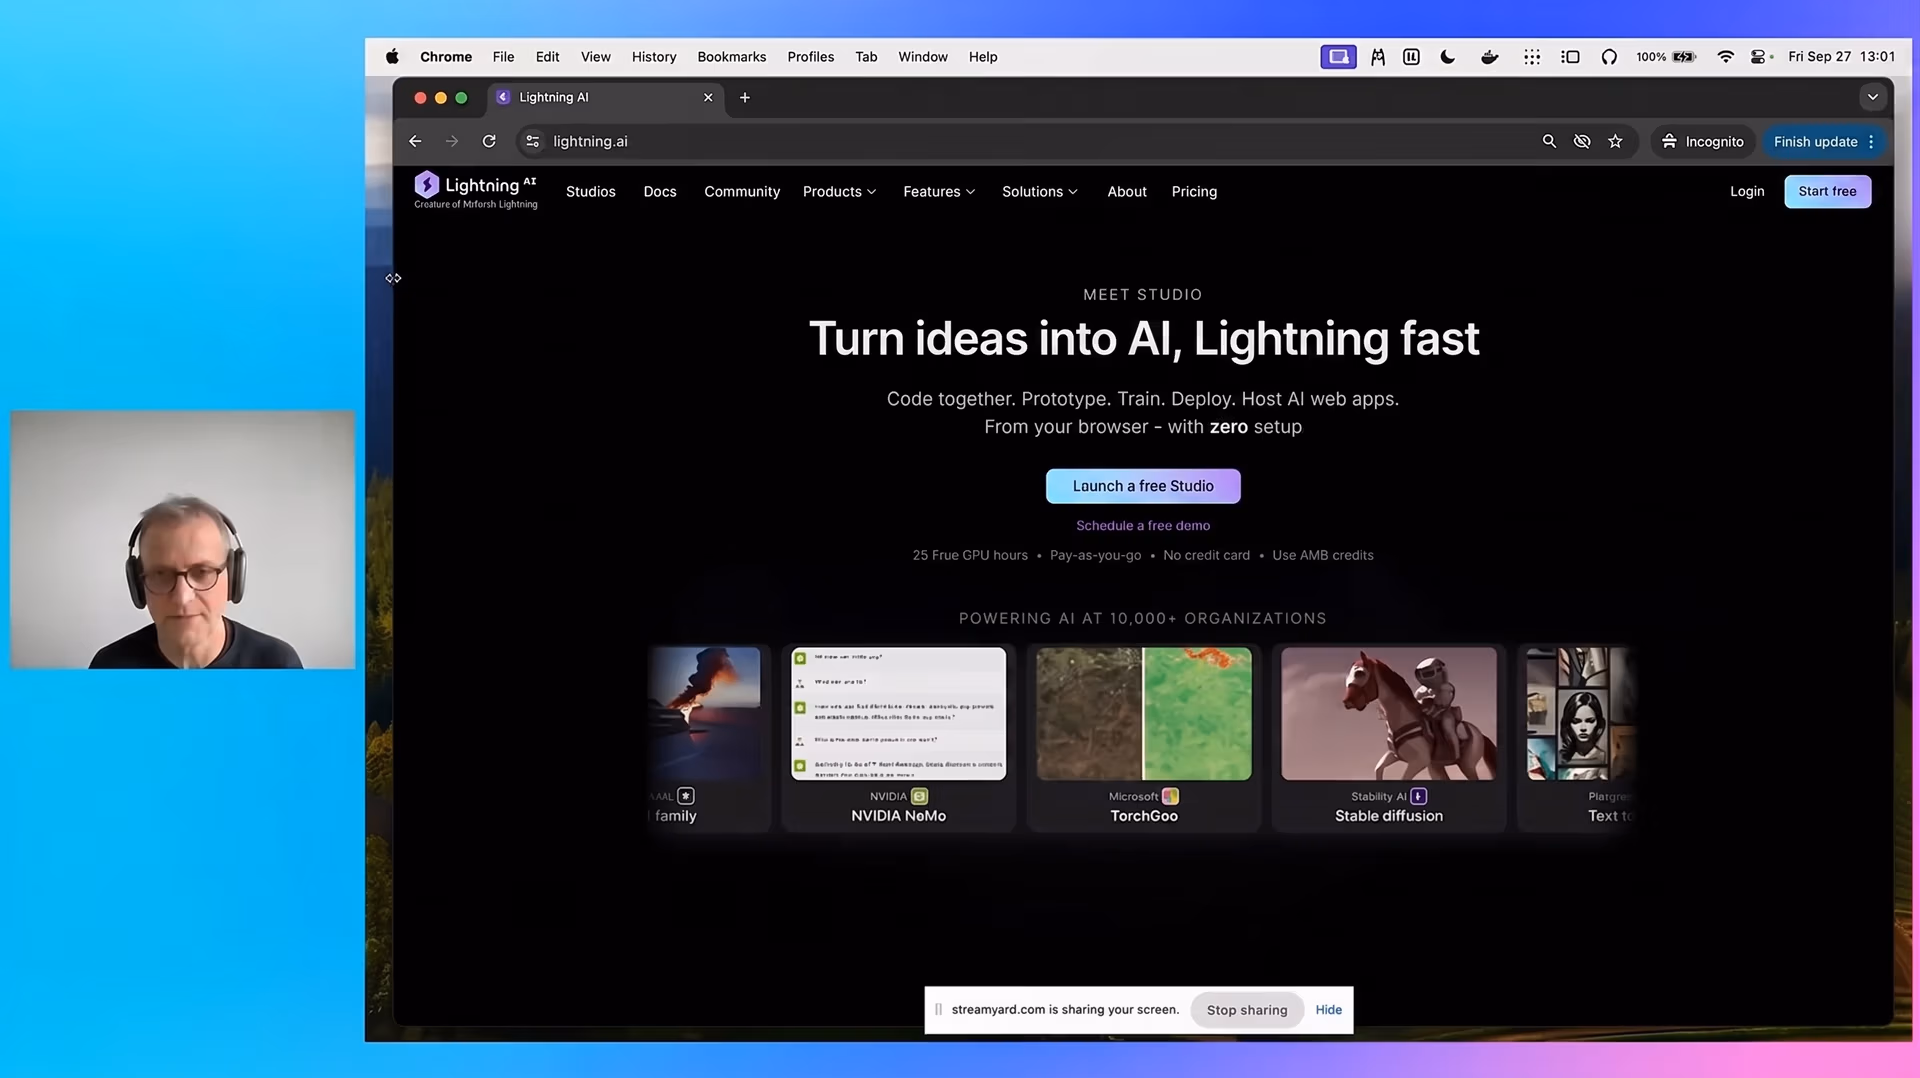1920x1078 pixels.
Task: Select the Lightning AI browser tab
Action: pos(606,97)
